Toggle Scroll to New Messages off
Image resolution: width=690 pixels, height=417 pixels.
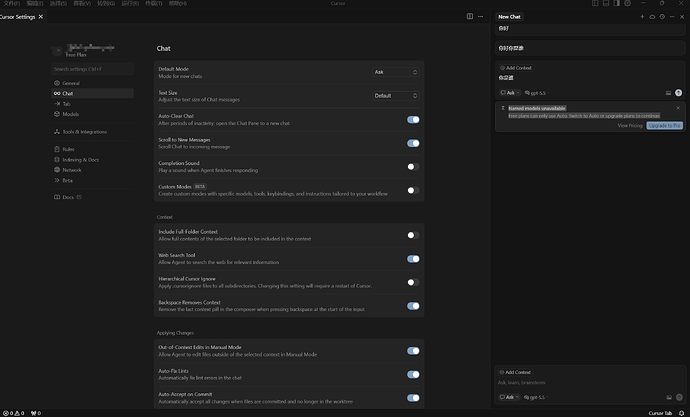point(413,143)
